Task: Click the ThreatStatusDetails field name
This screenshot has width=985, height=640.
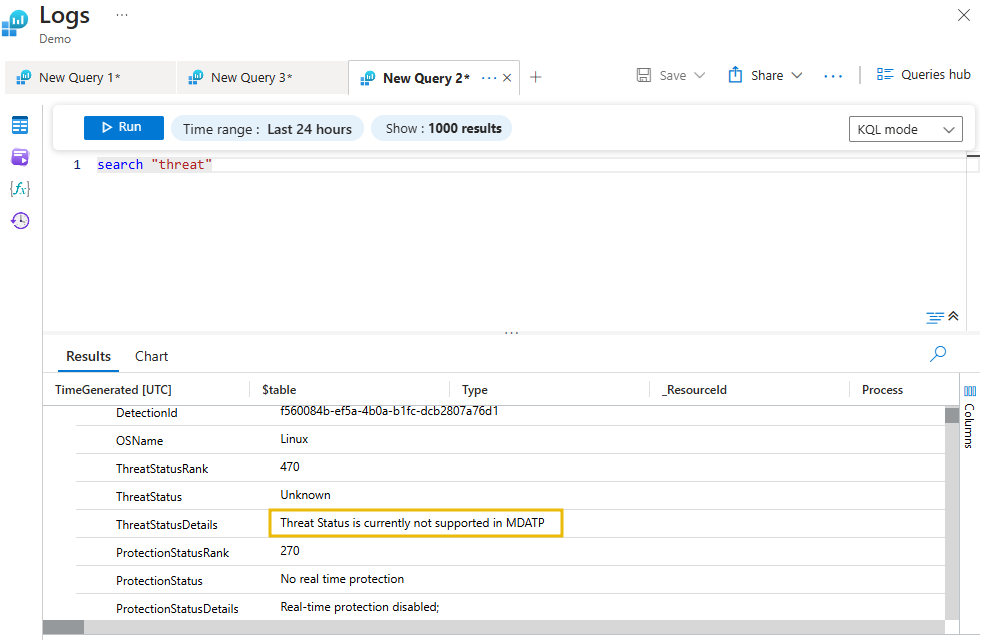Action: tap(166, 524)
